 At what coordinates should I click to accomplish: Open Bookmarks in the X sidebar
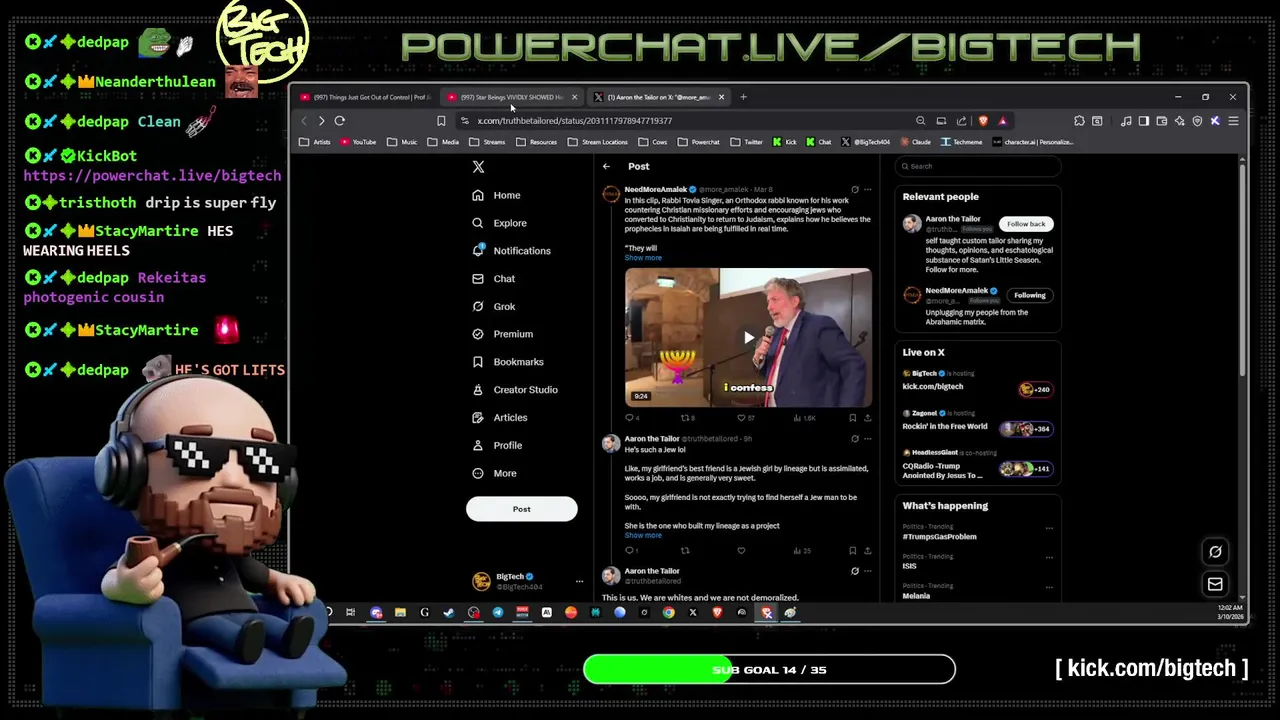(x=507, y=362)
